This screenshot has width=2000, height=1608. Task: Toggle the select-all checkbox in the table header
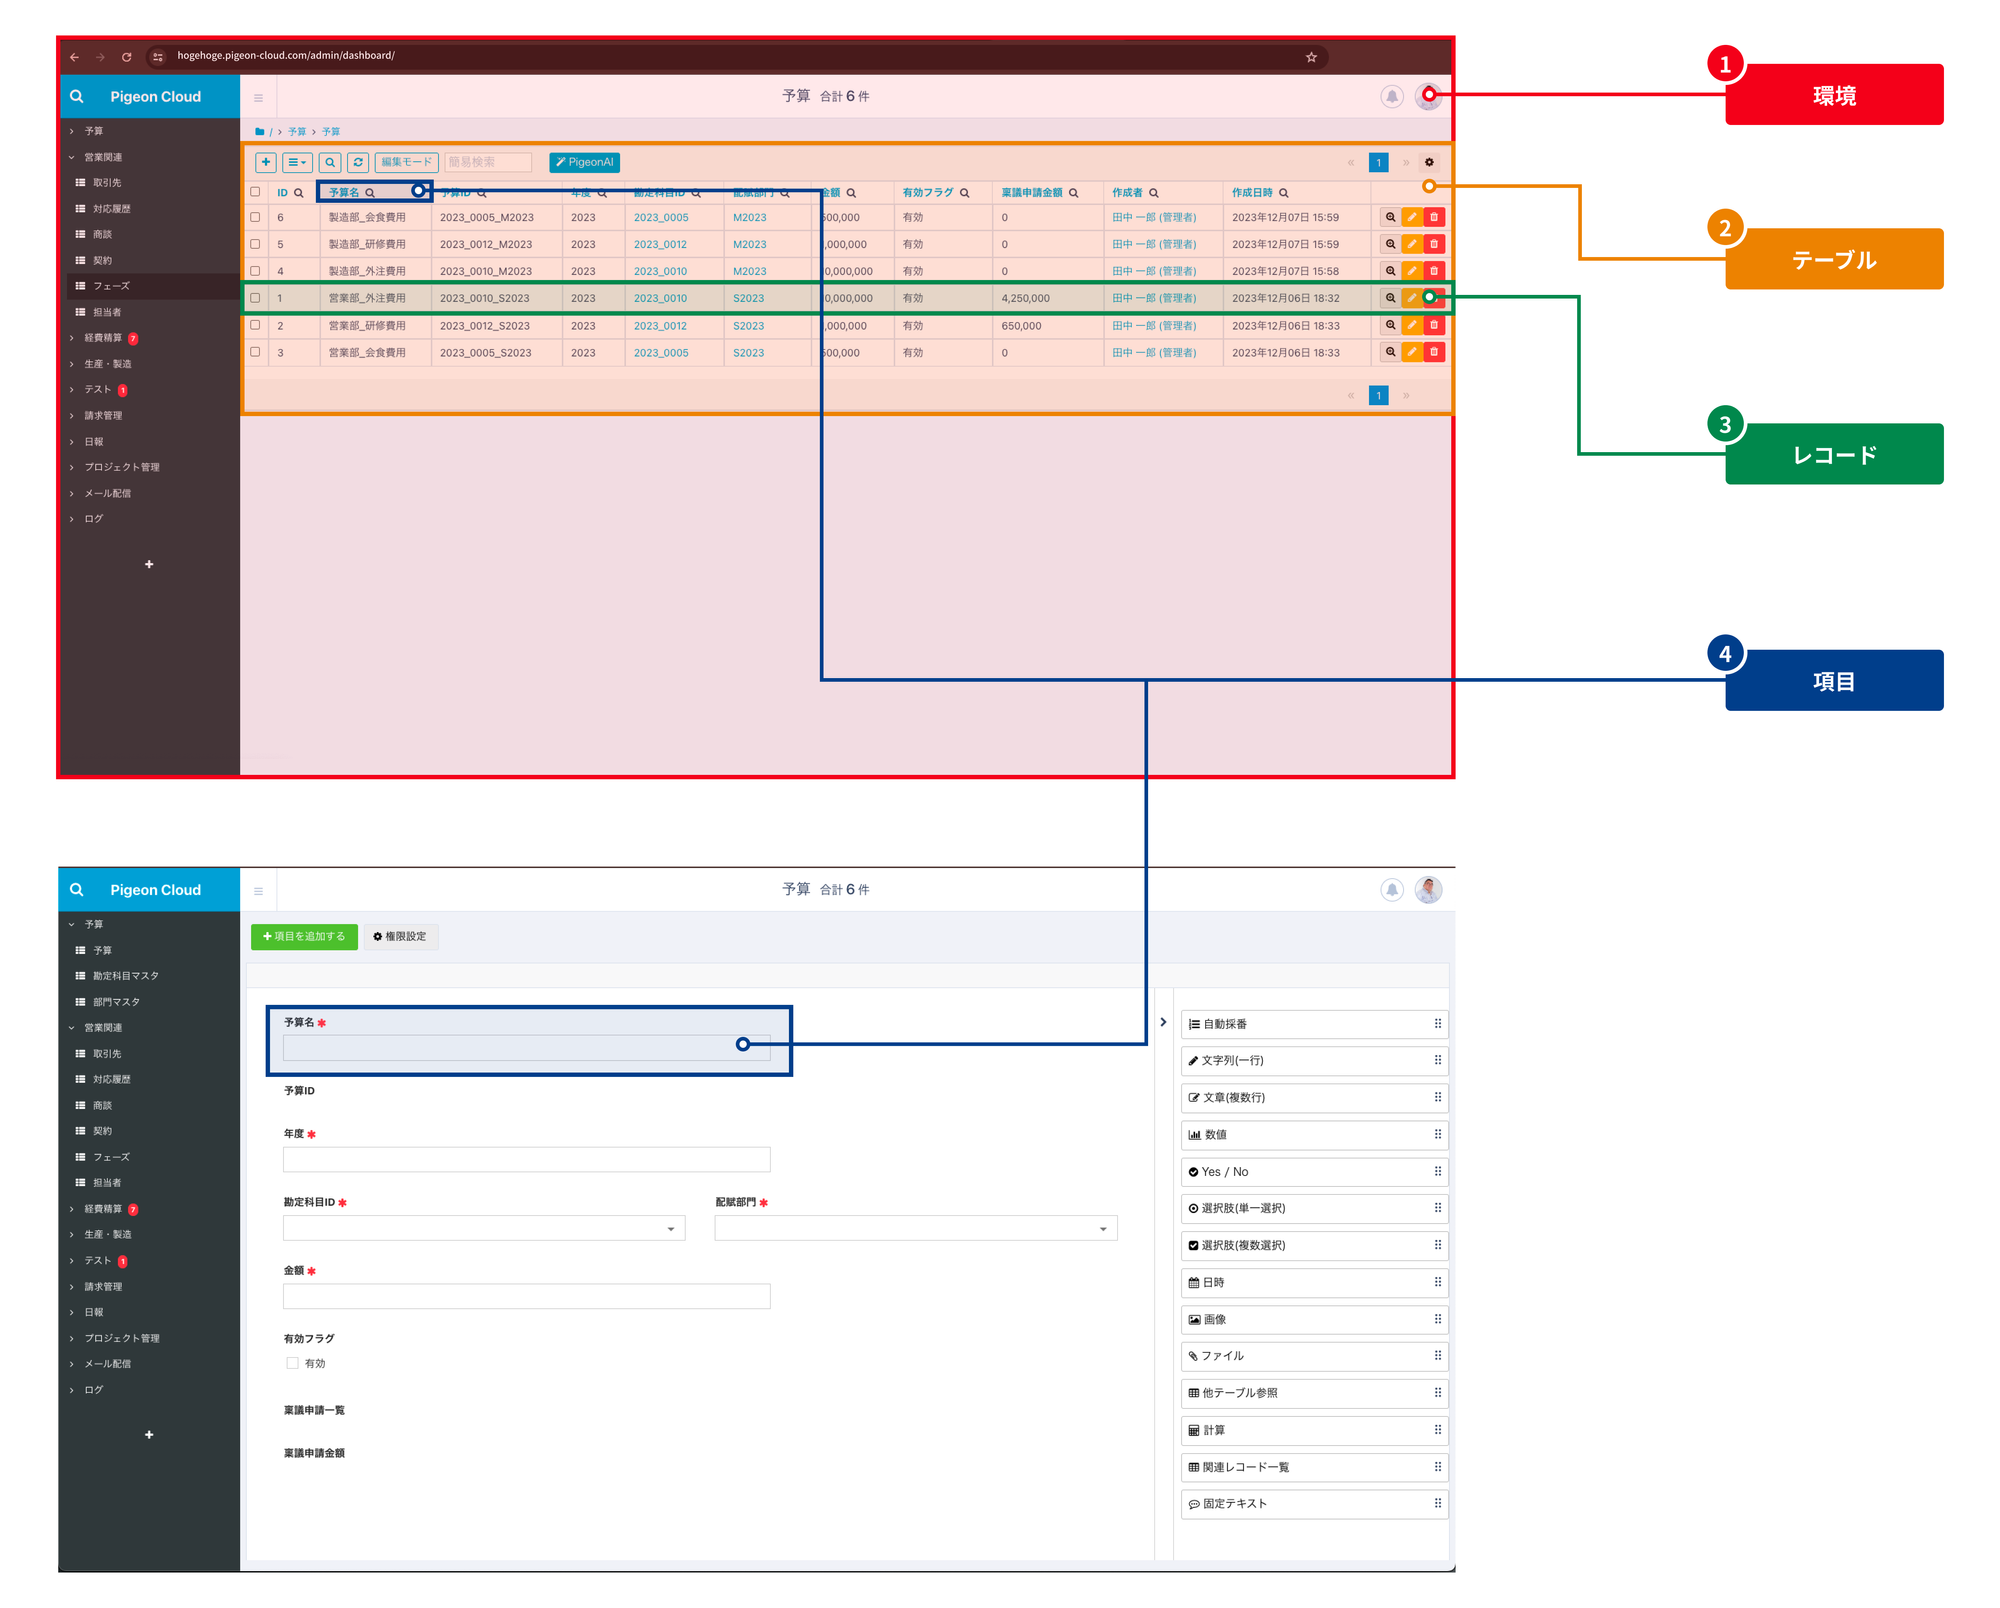(255, 192)
